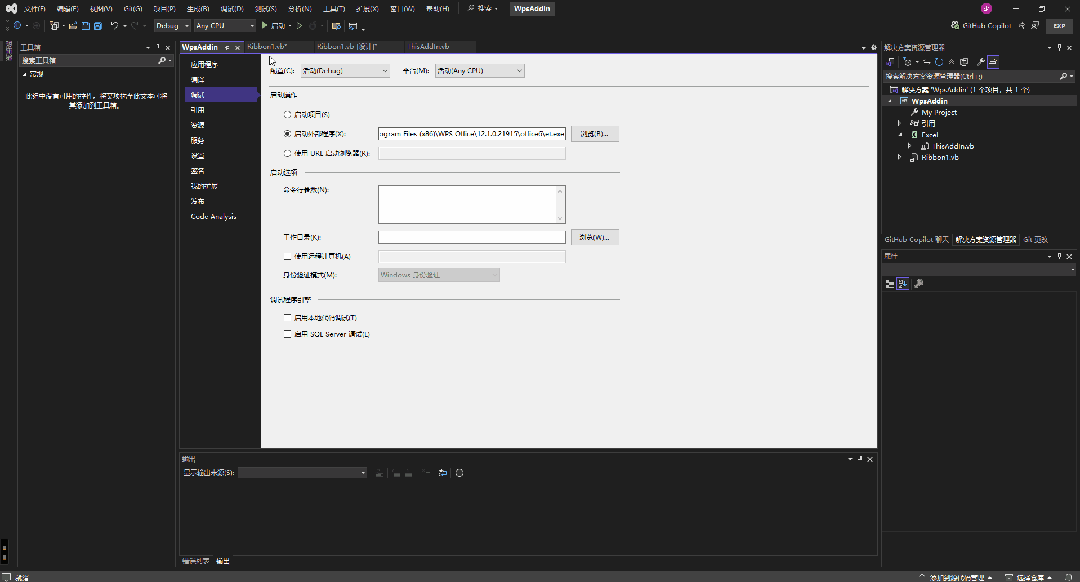
Task: Open the show output from dropdown
Action: point(302,472)
